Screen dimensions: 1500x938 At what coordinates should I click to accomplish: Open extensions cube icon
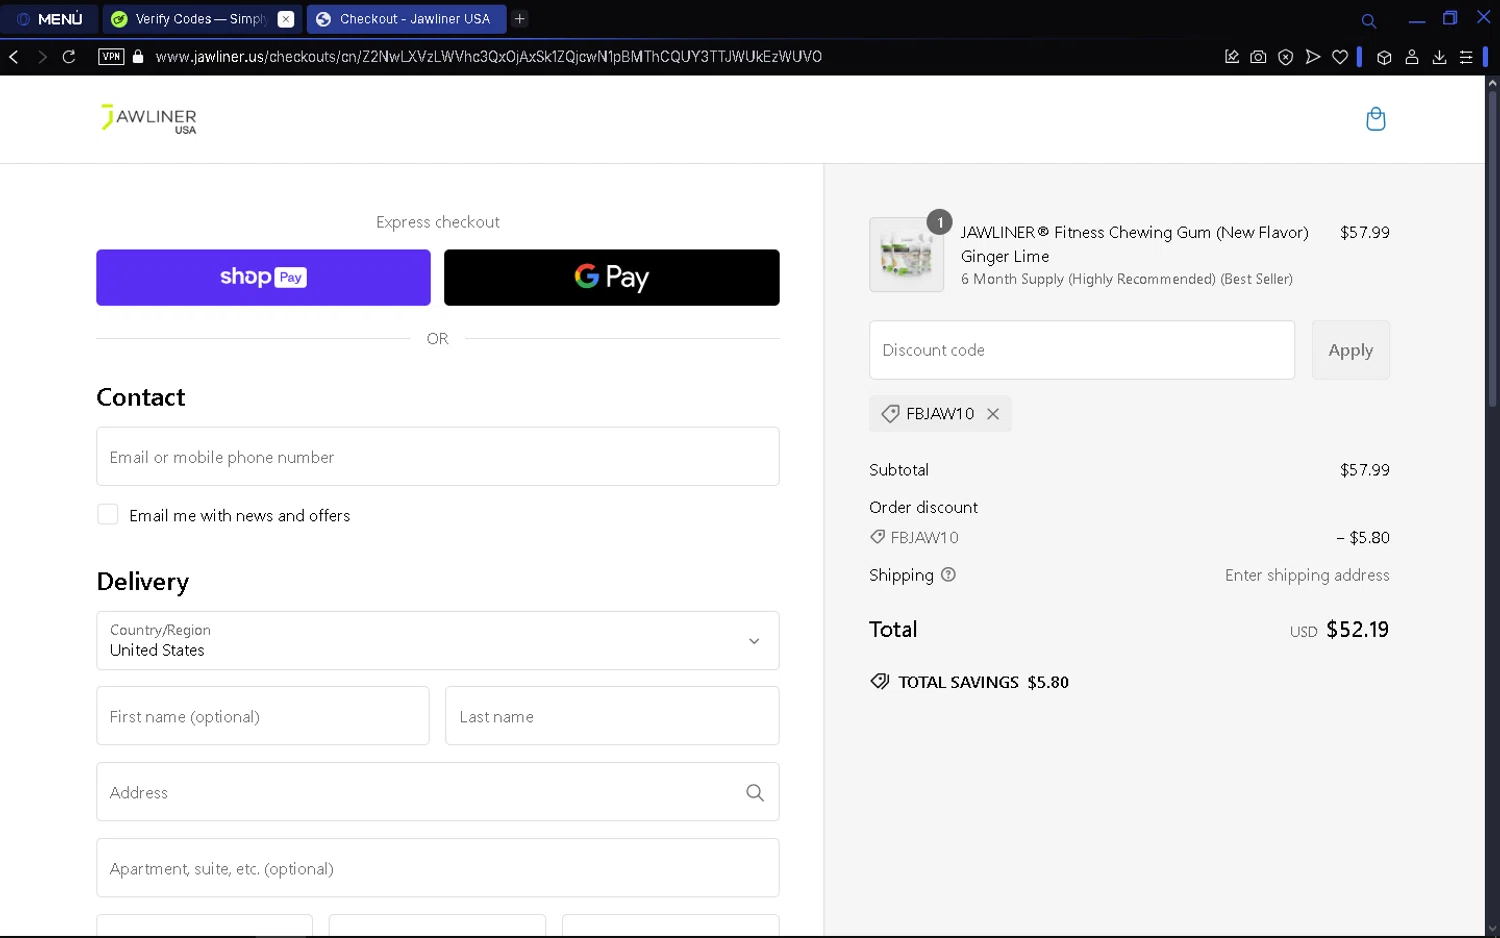1384,57
